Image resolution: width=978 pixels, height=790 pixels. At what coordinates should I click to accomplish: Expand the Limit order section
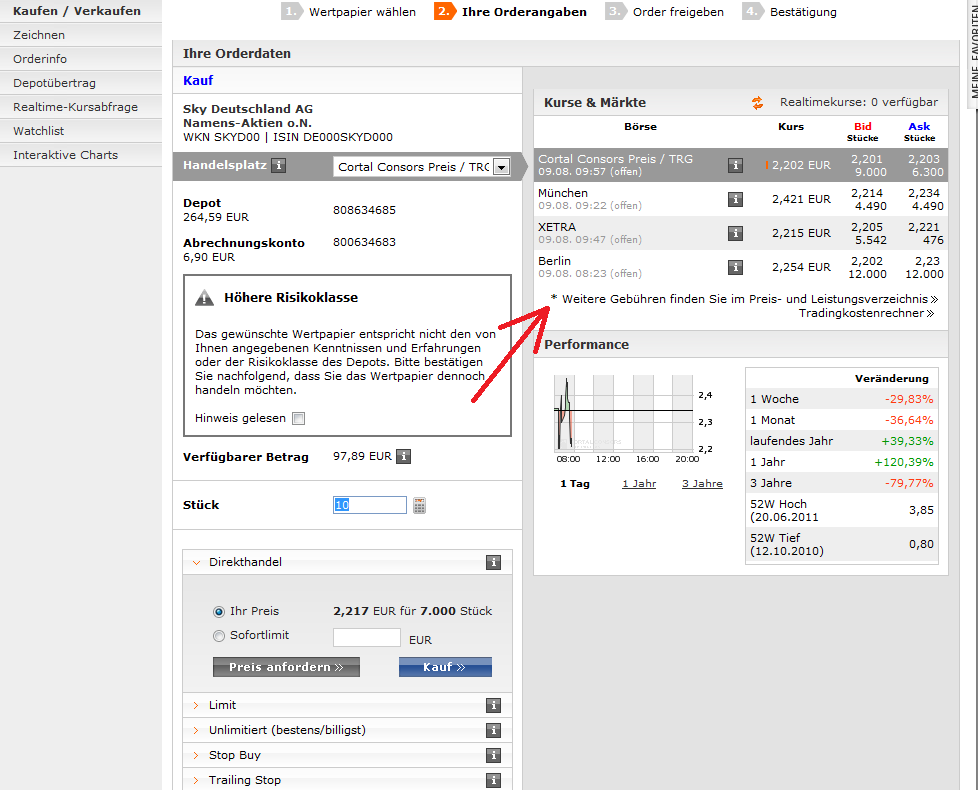[196, 705]
